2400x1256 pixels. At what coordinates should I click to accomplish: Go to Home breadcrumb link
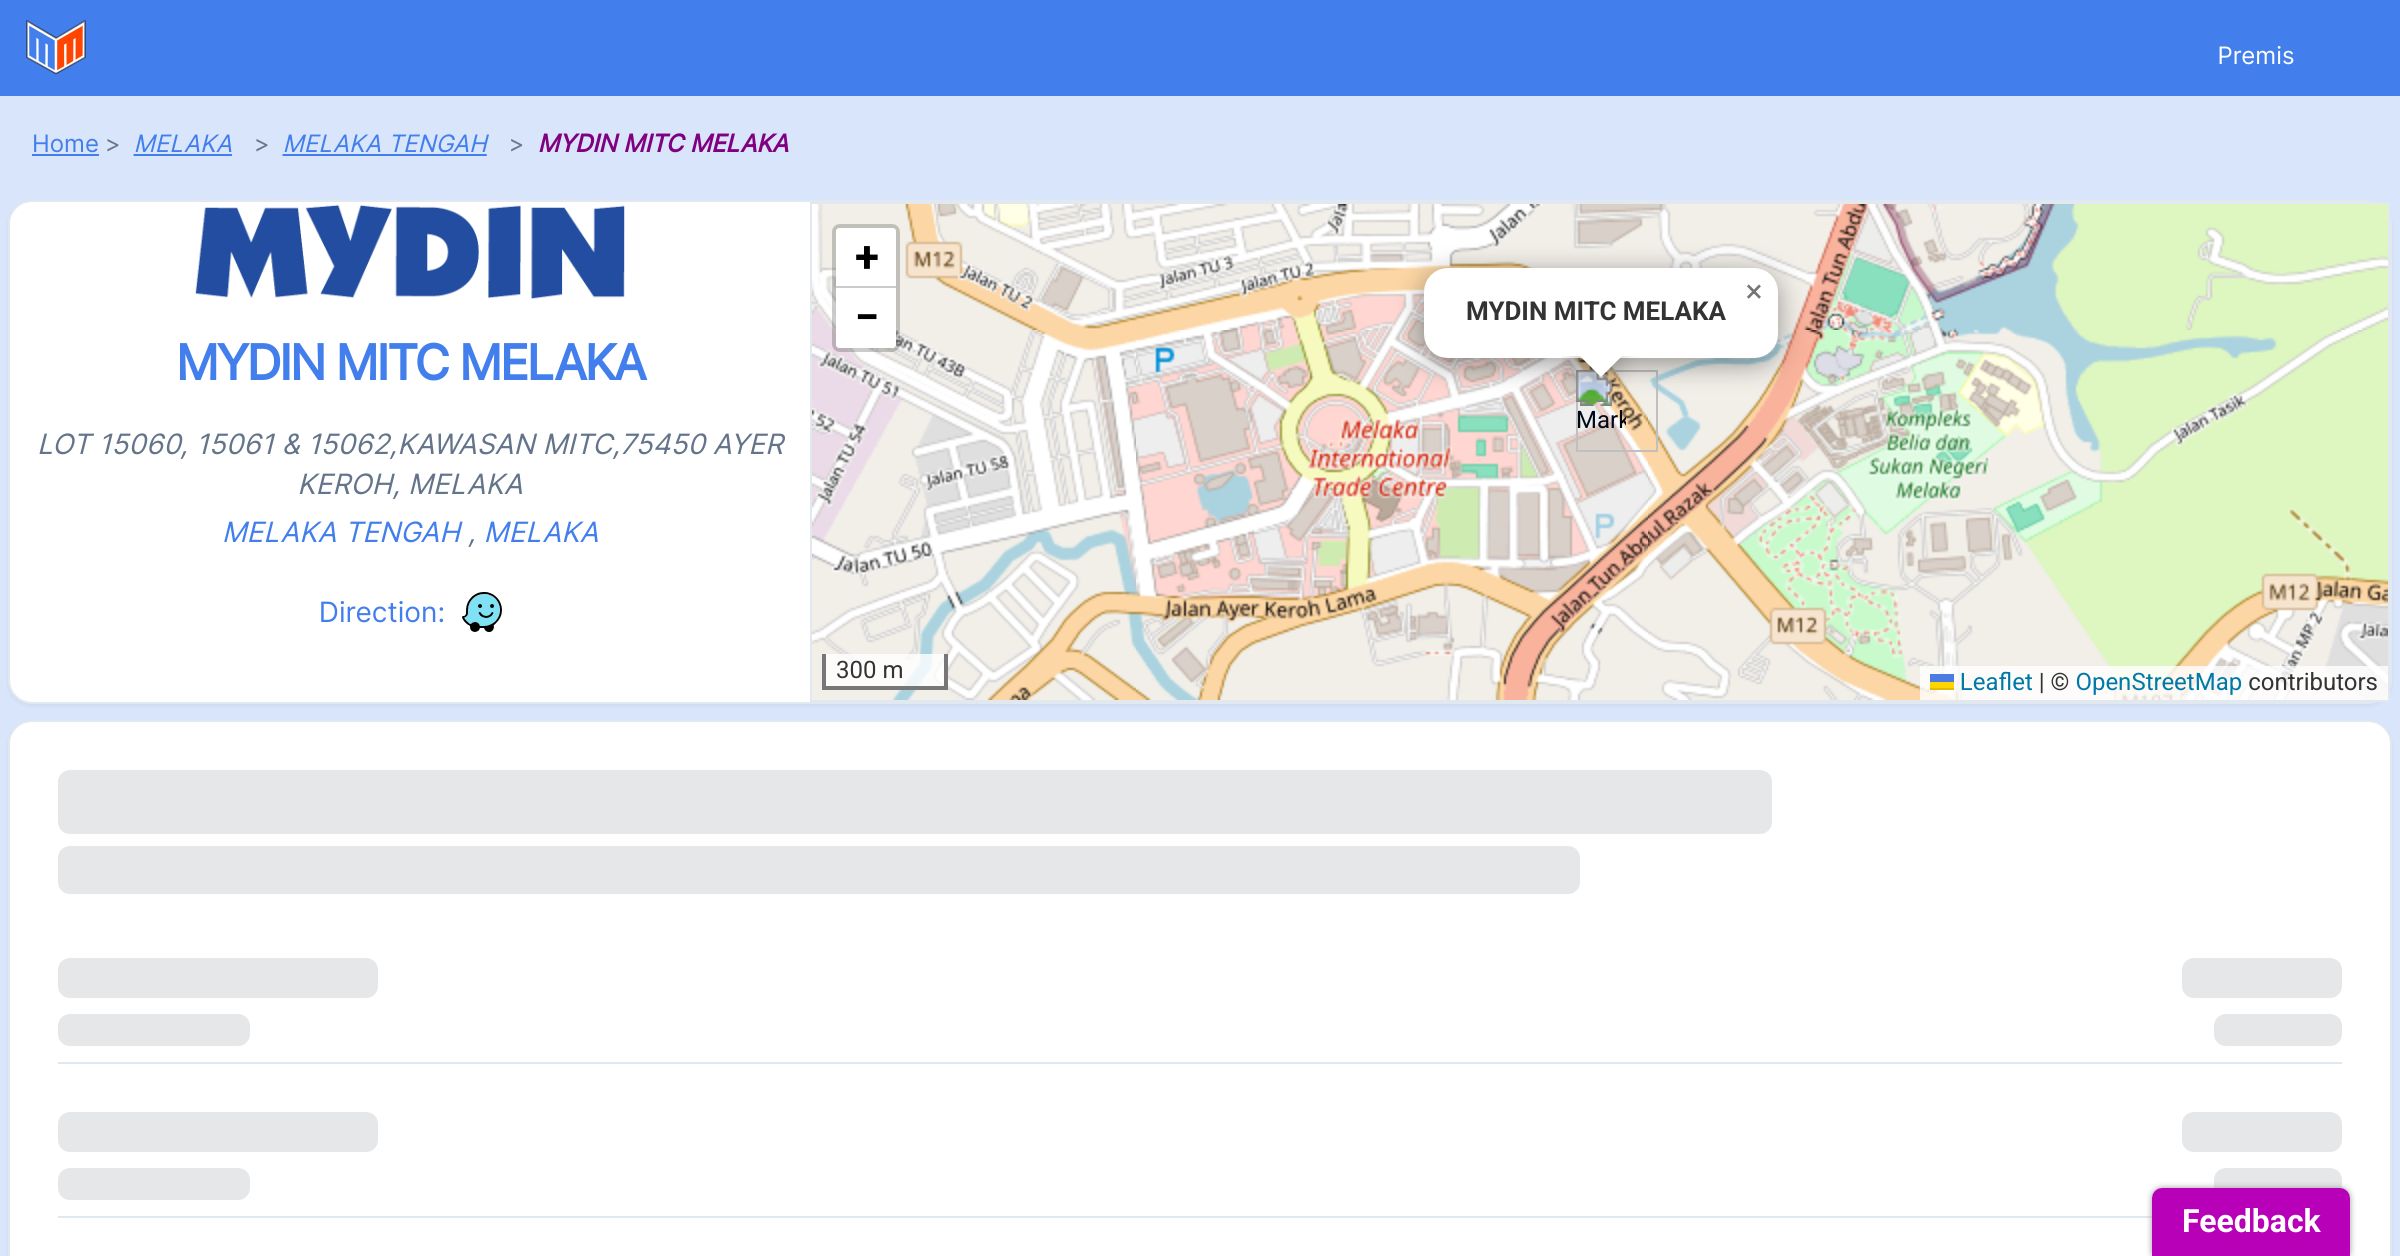(x=65, y=144)
